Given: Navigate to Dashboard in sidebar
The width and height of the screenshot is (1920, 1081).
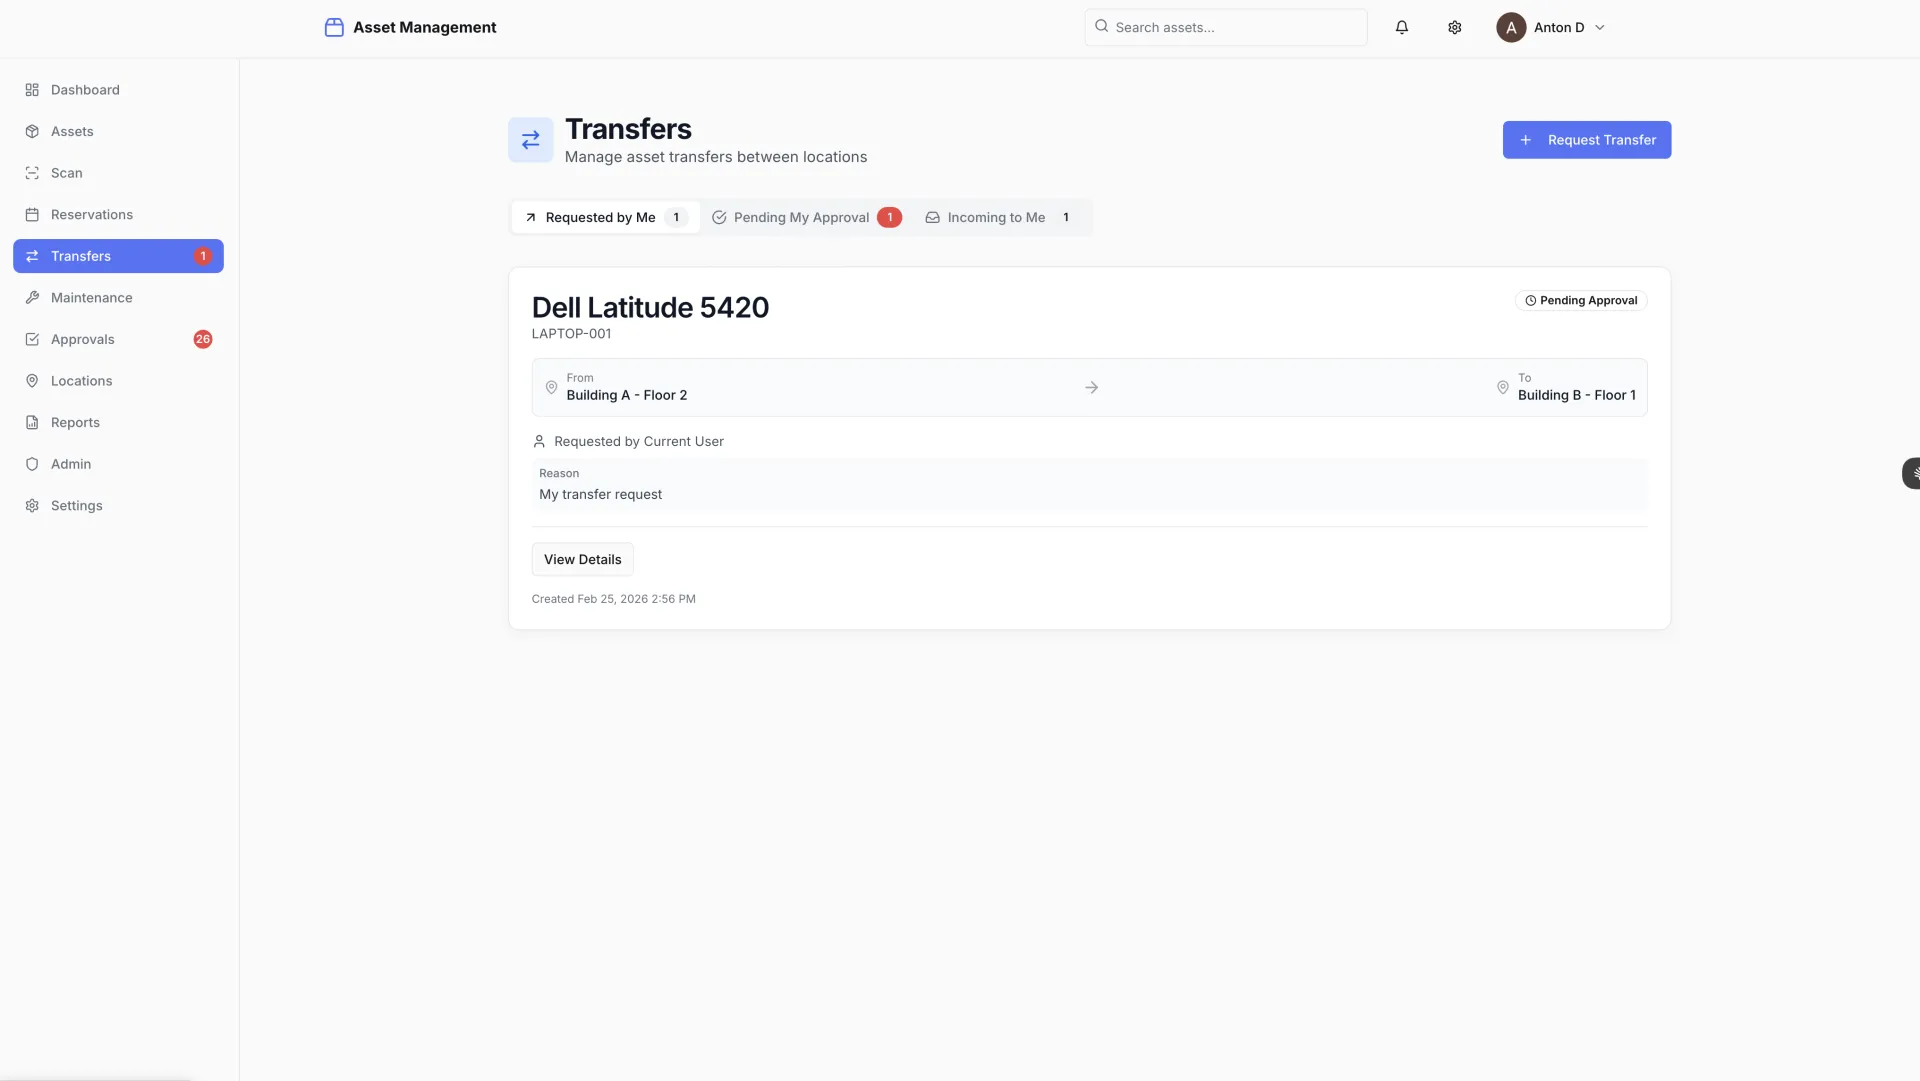Looking at the screenshot, I should [85, 90].
